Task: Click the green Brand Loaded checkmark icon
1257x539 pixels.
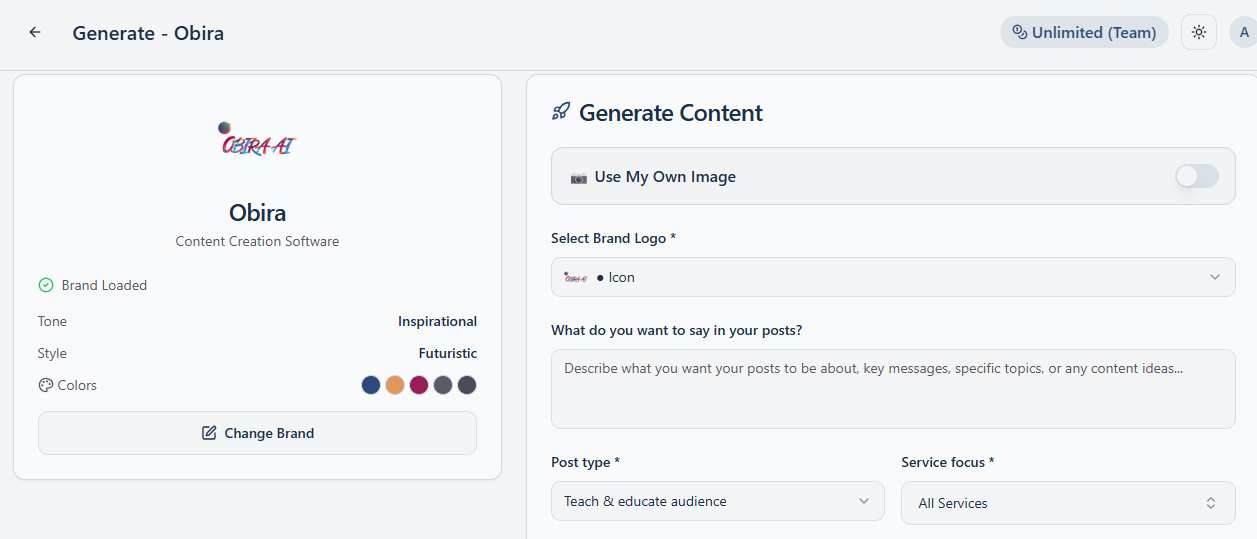Action: coord(46,285)
